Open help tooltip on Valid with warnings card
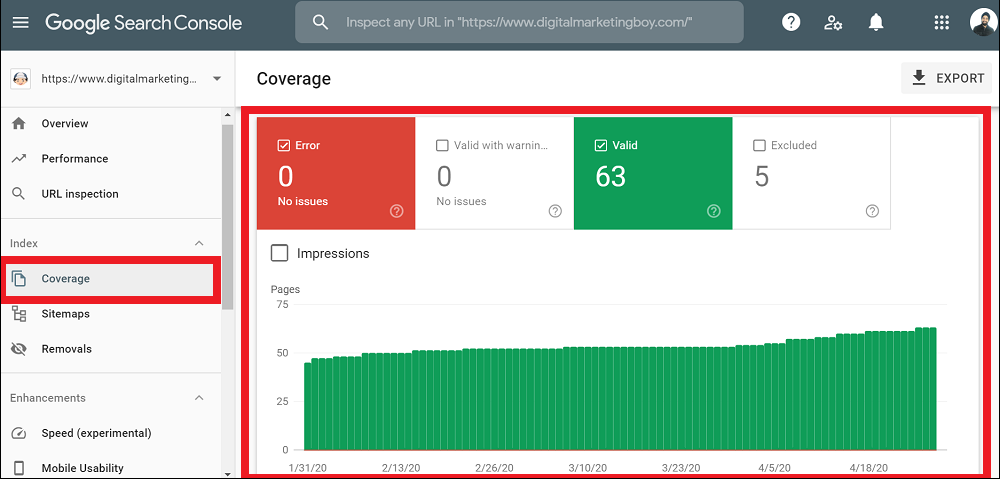The width and height of the screenshot is (1000, 479). 555,211
